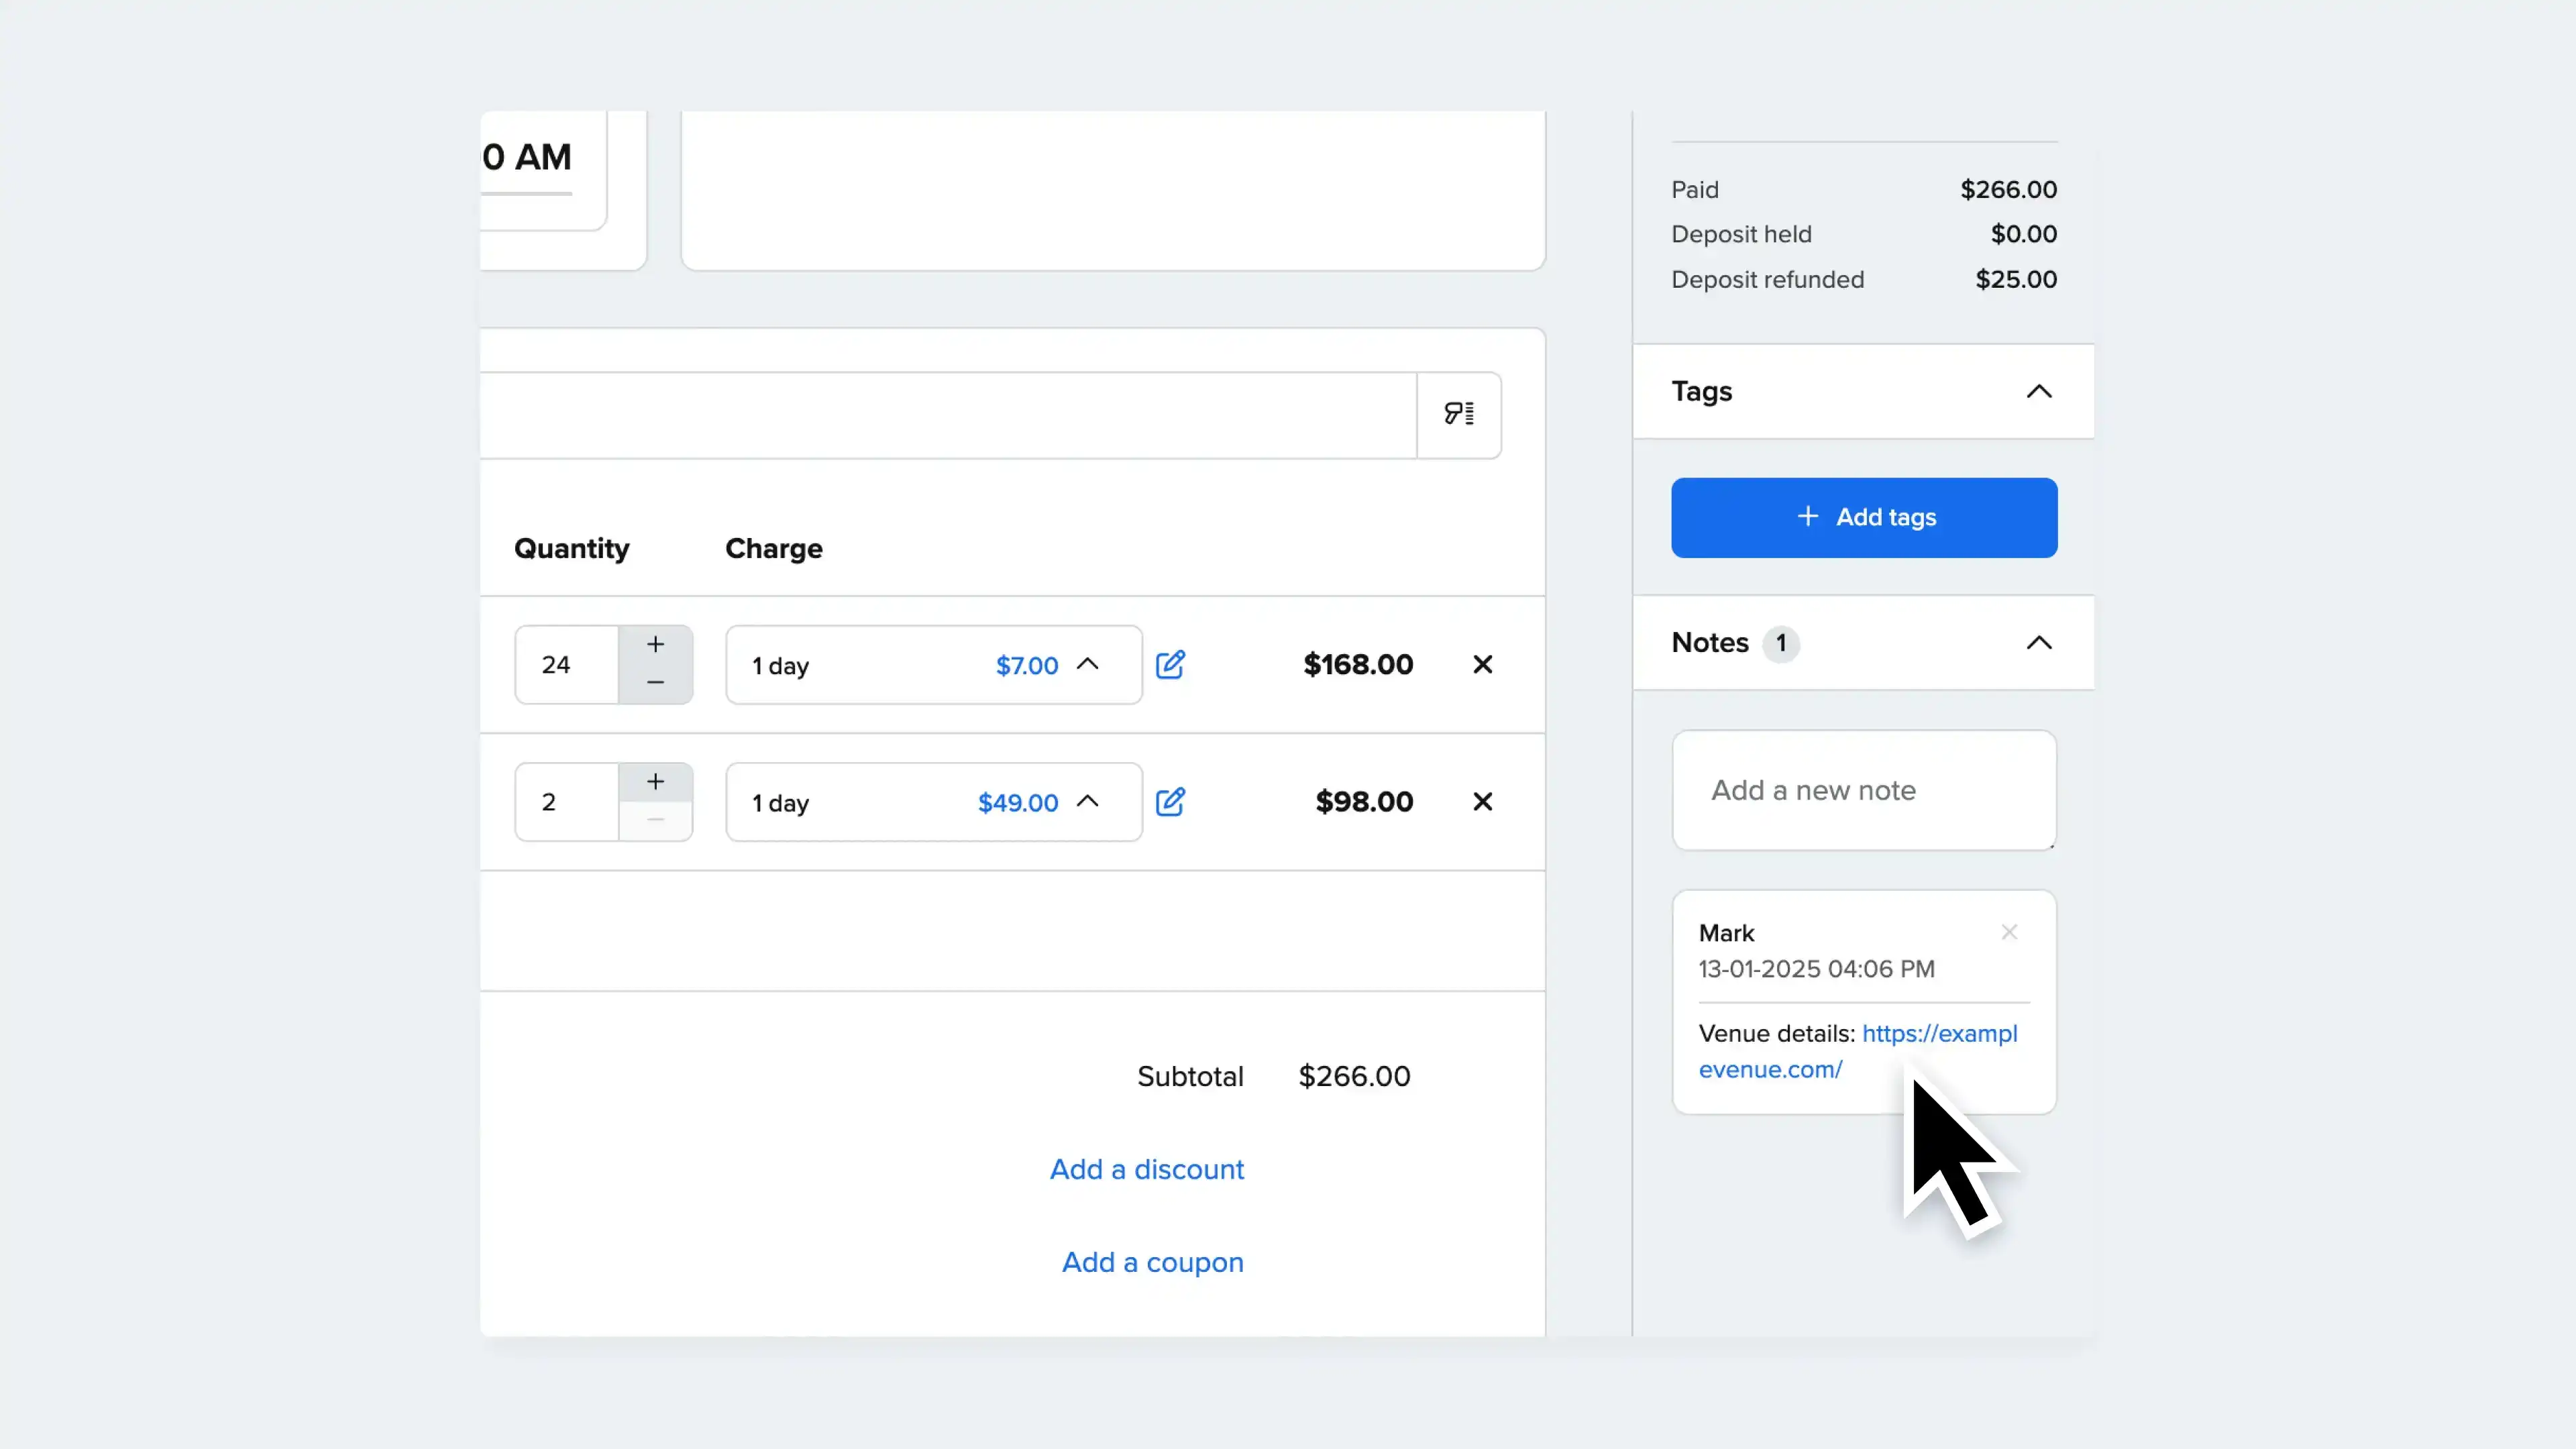Viewport: 2576px width, 1449px height.
Task: Collapse the Notes section
Action: click(2040, 643)
